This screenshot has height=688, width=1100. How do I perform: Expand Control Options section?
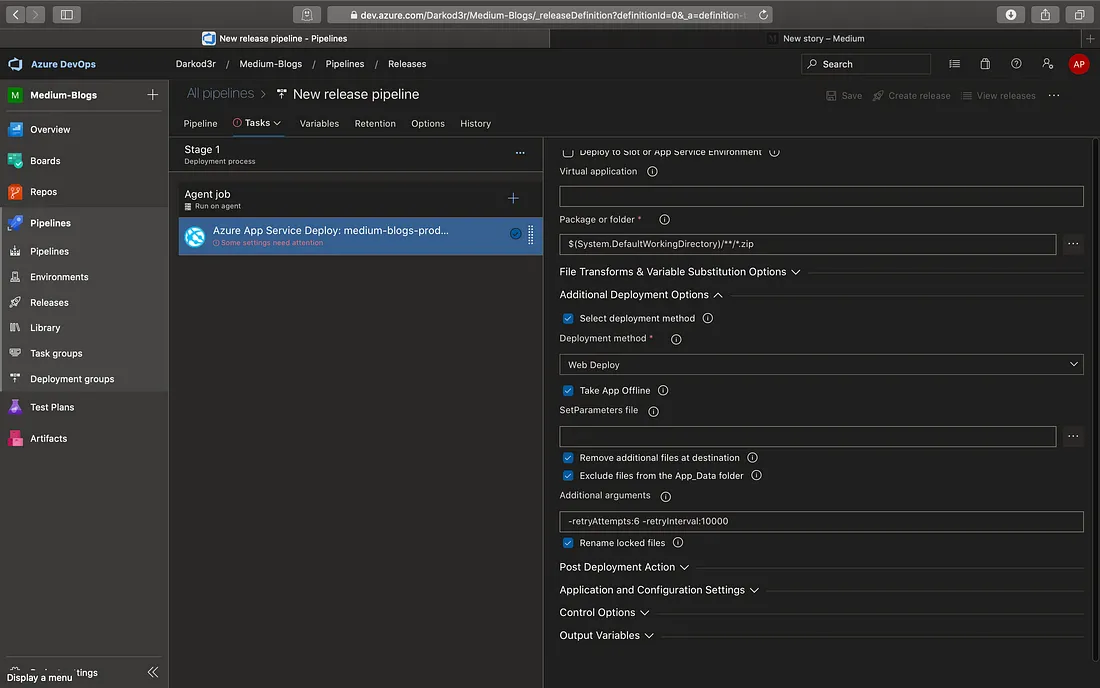click(604, 613)
